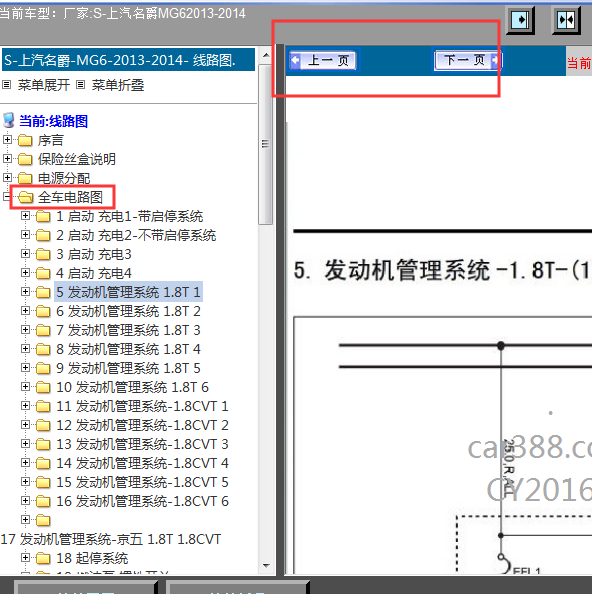The width and height of the screenshot is (592, 594).
Task: Expand 4 启动 充电4 plus box
Action: [25, 273]
